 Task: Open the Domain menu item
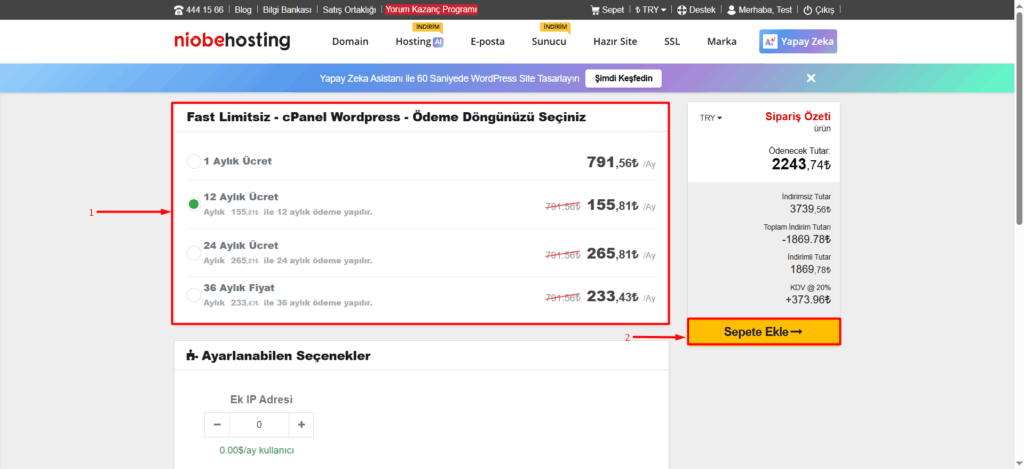click(350, 41)
